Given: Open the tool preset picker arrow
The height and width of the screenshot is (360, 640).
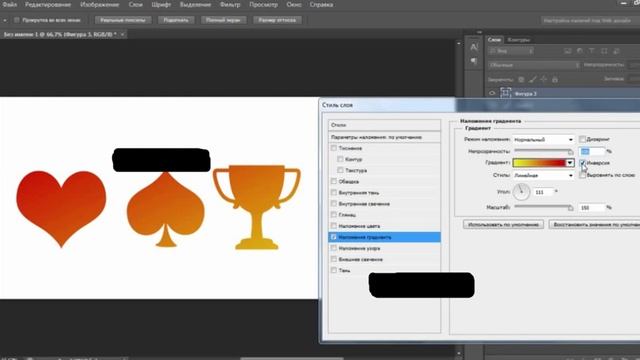Looking at the screenshot, I should pos(4,20).
